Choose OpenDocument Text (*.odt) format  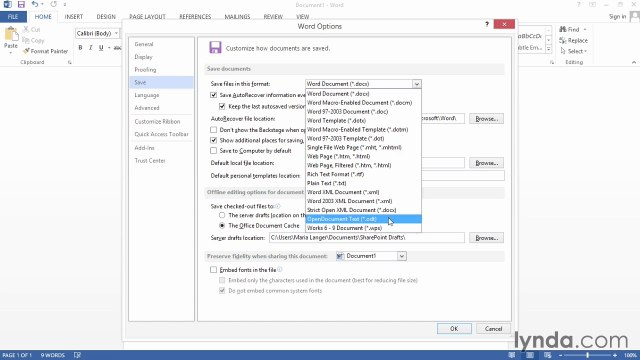pyautogui.click(x=363, y=219)
